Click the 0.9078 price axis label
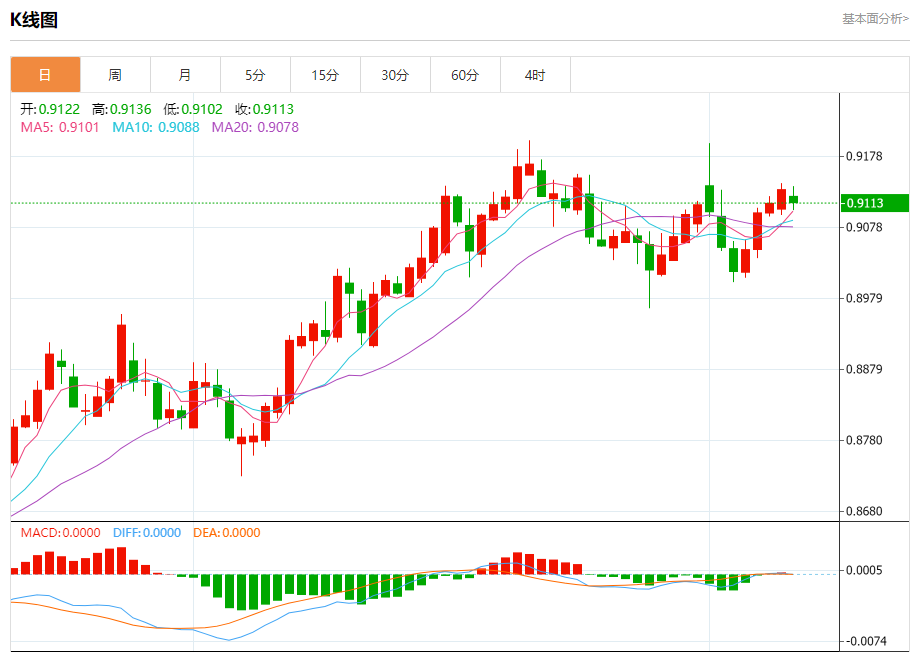Screen dimensions: 913x652 click(x=865, y=226)
